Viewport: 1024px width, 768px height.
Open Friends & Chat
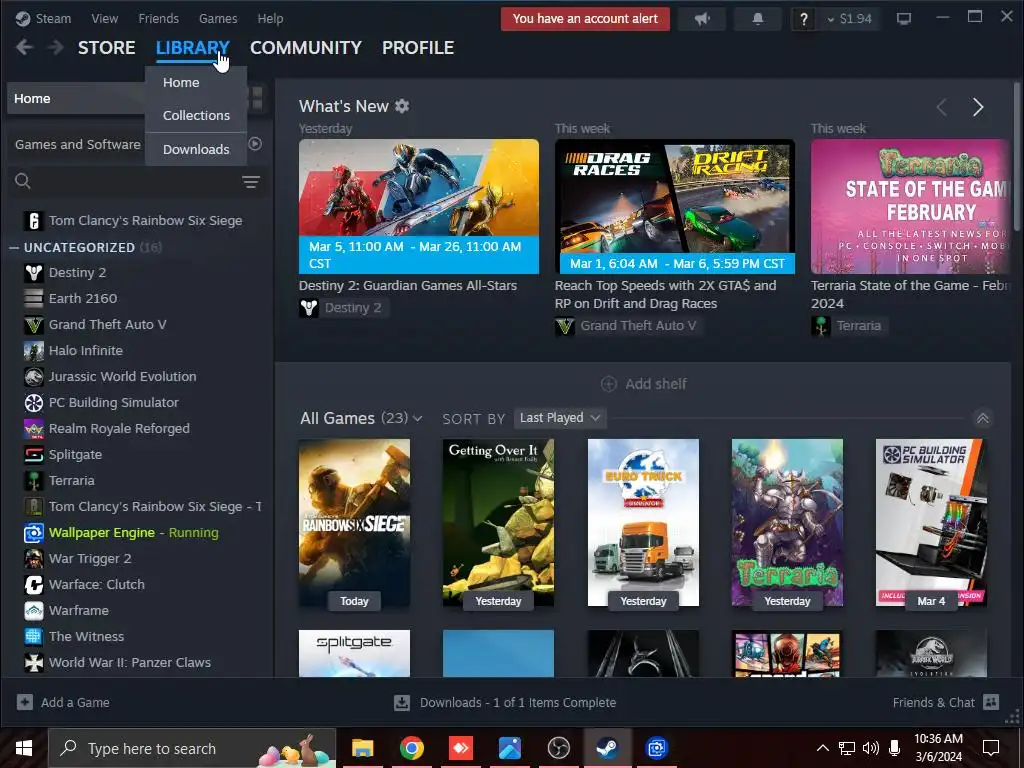pos(946,703)
